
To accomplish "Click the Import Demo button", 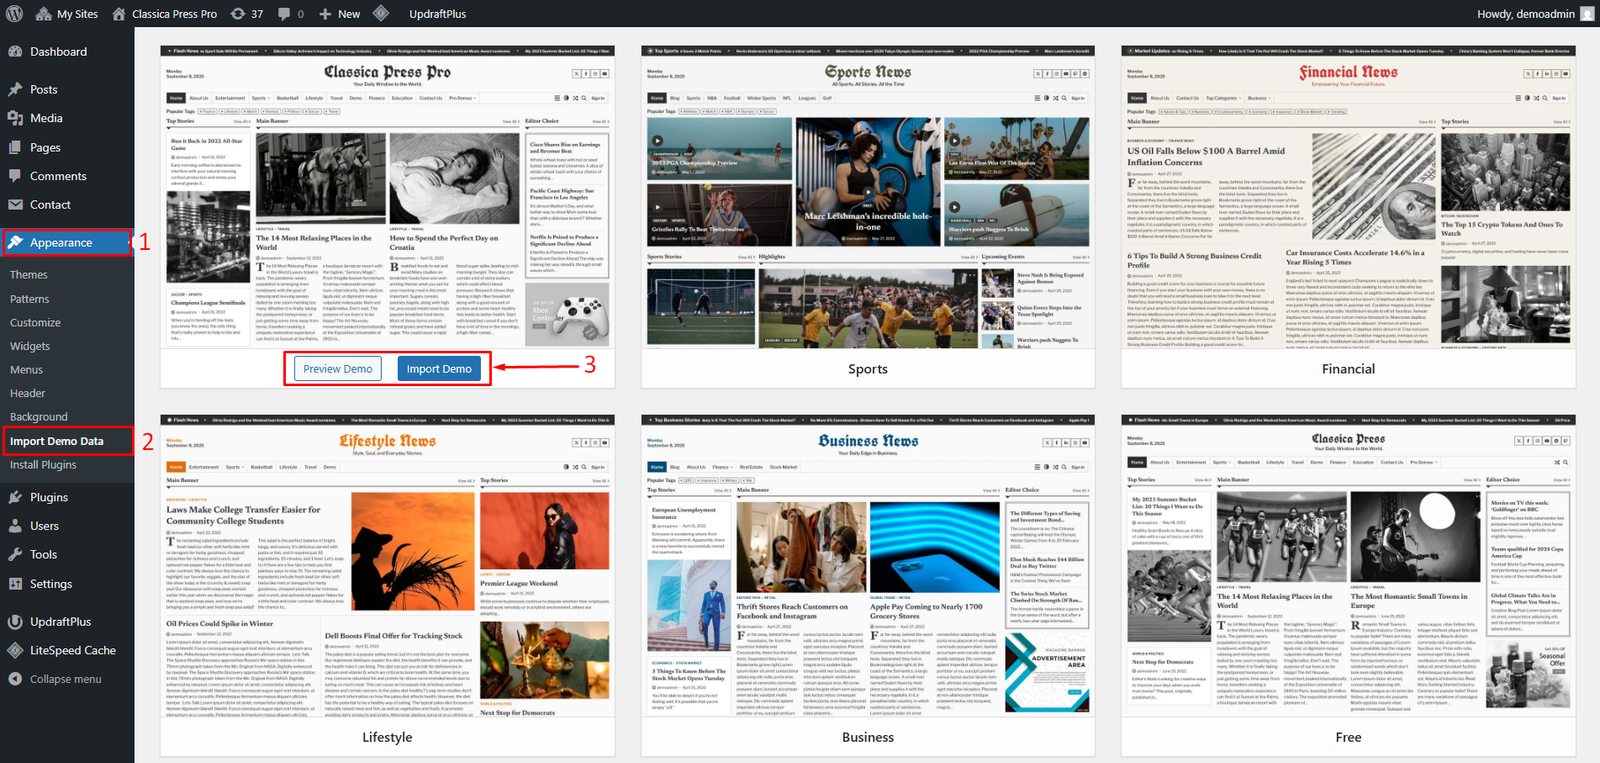I will 439,369.
